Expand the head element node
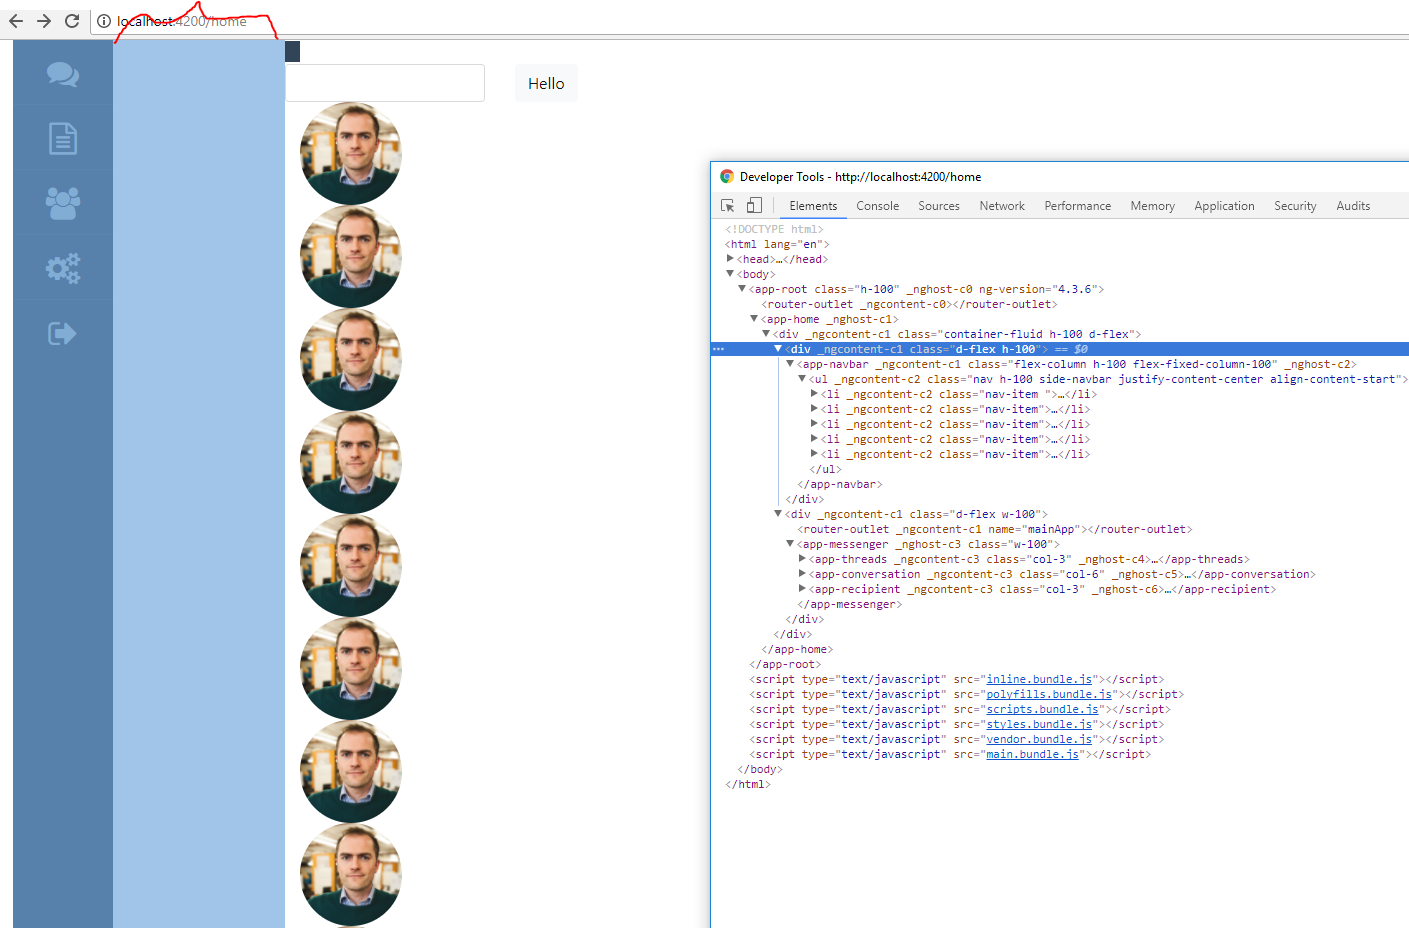This screenshot has width=1409, height=928. click(x=730, y=259)
